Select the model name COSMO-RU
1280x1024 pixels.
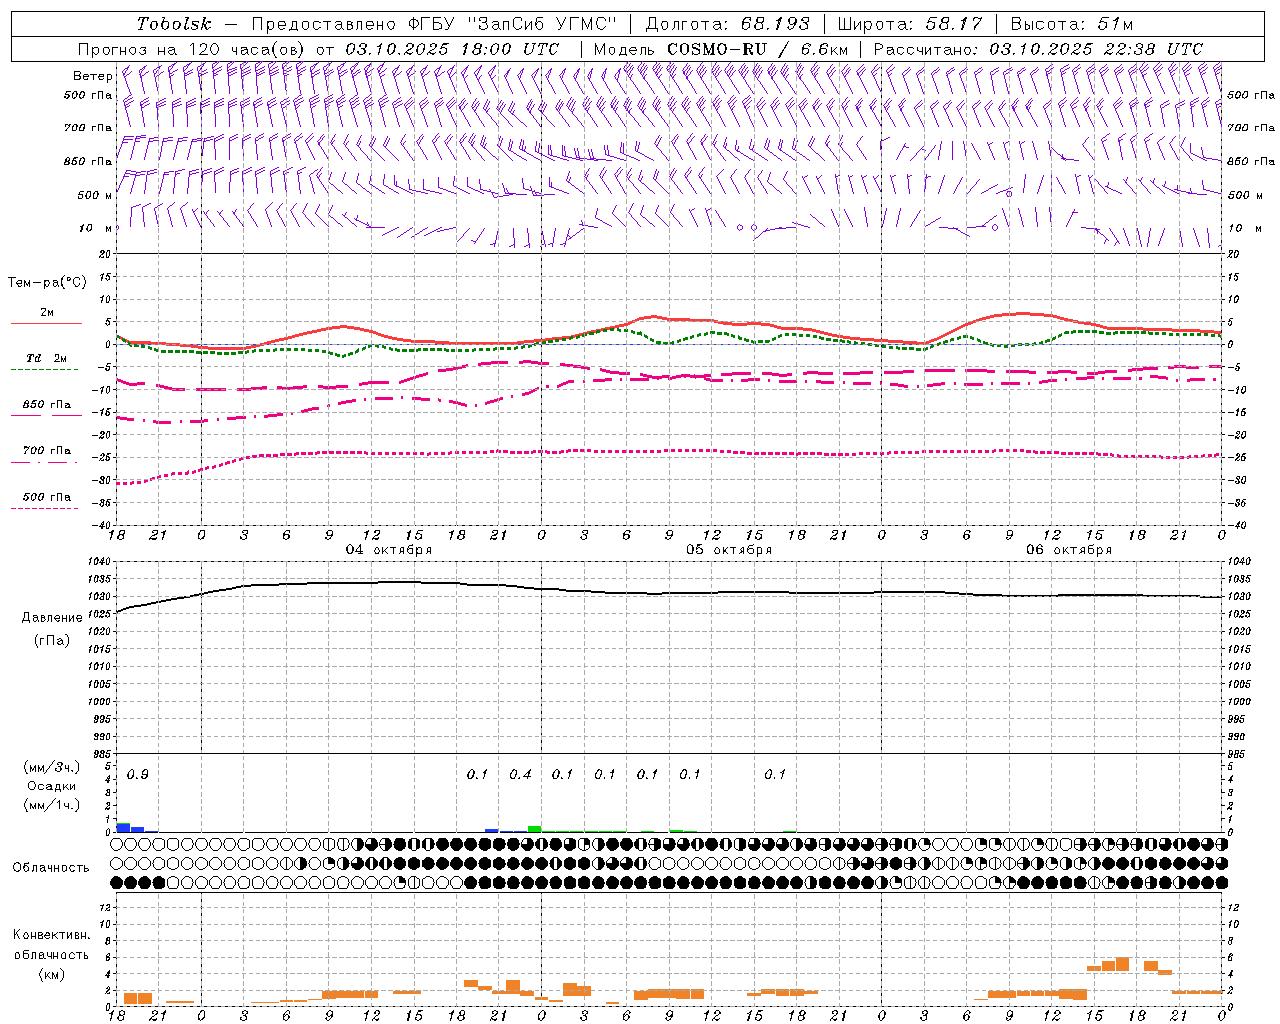coord(716,49)
